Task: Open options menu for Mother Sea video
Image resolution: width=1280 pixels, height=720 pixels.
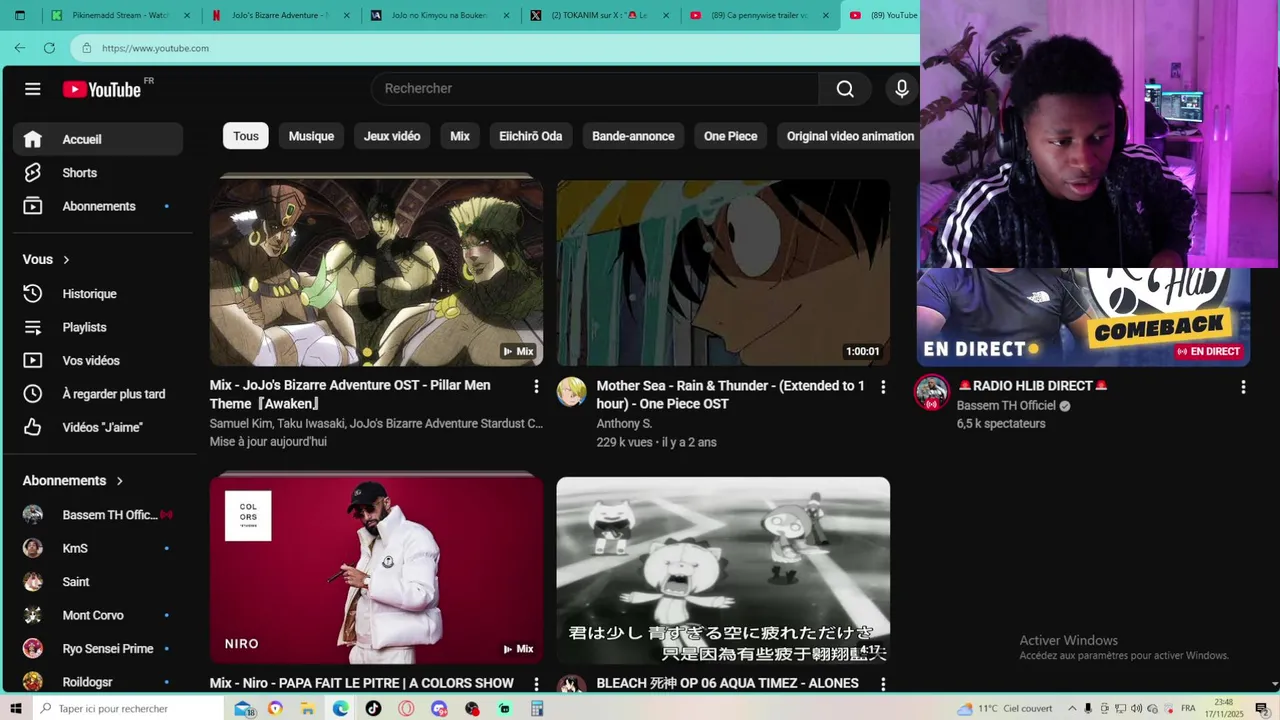Action: tap(883, 386)
